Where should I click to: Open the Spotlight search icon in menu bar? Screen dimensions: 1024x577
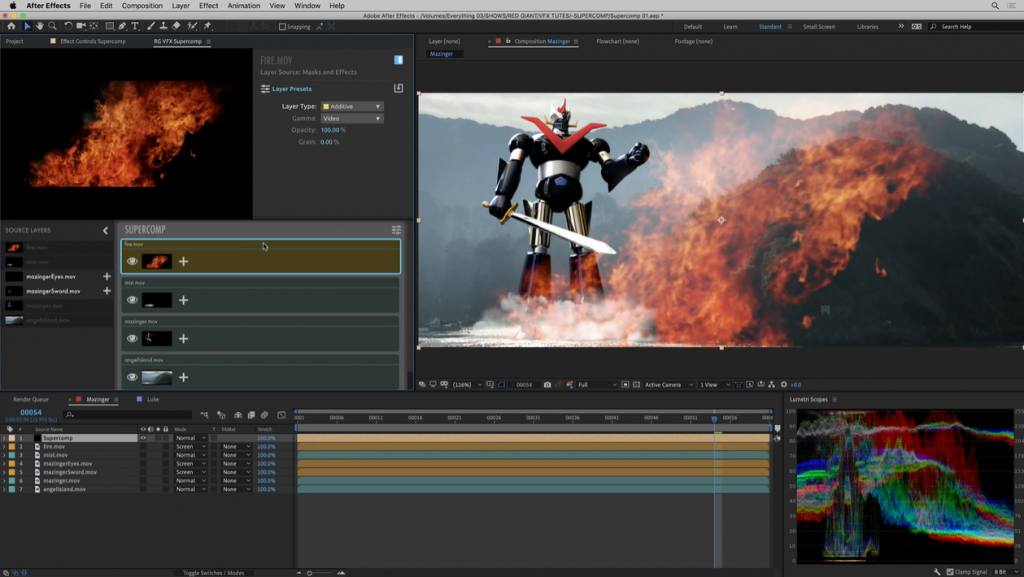click(995, 5)
